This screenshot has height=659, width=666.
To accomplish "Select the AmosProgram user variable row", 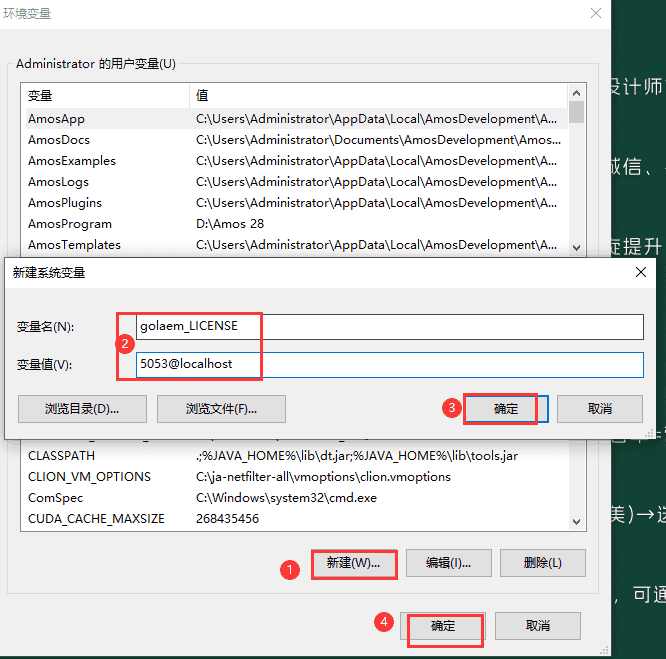I will (x=296, y=224).
